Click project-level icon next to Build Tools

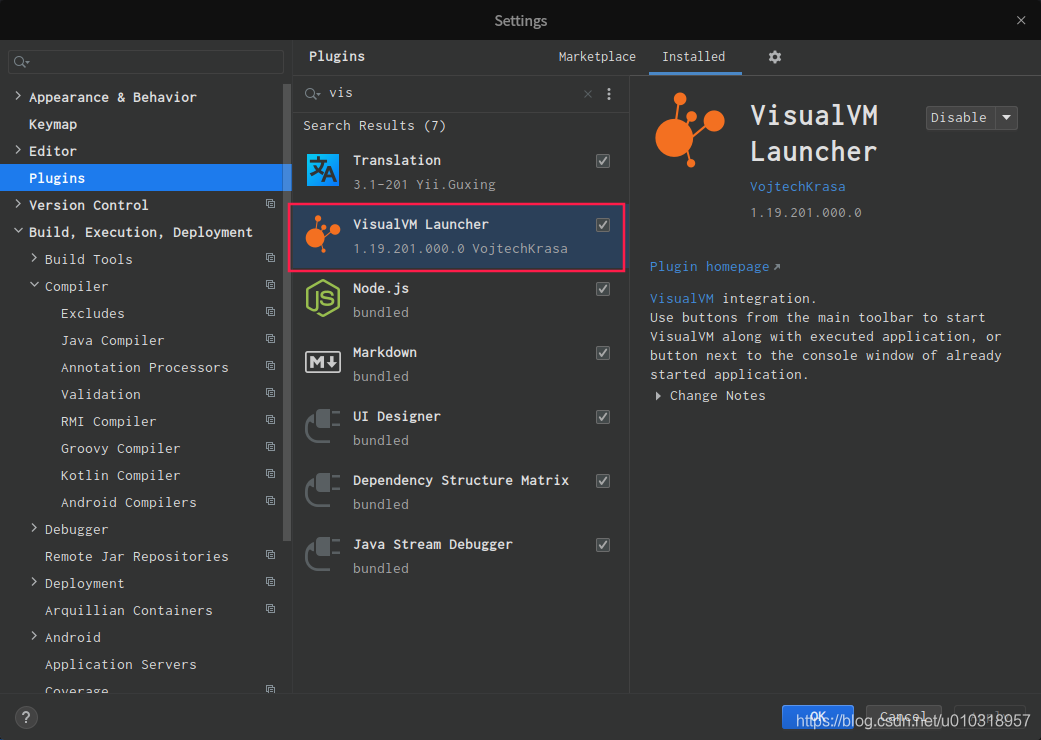(270, 258)
